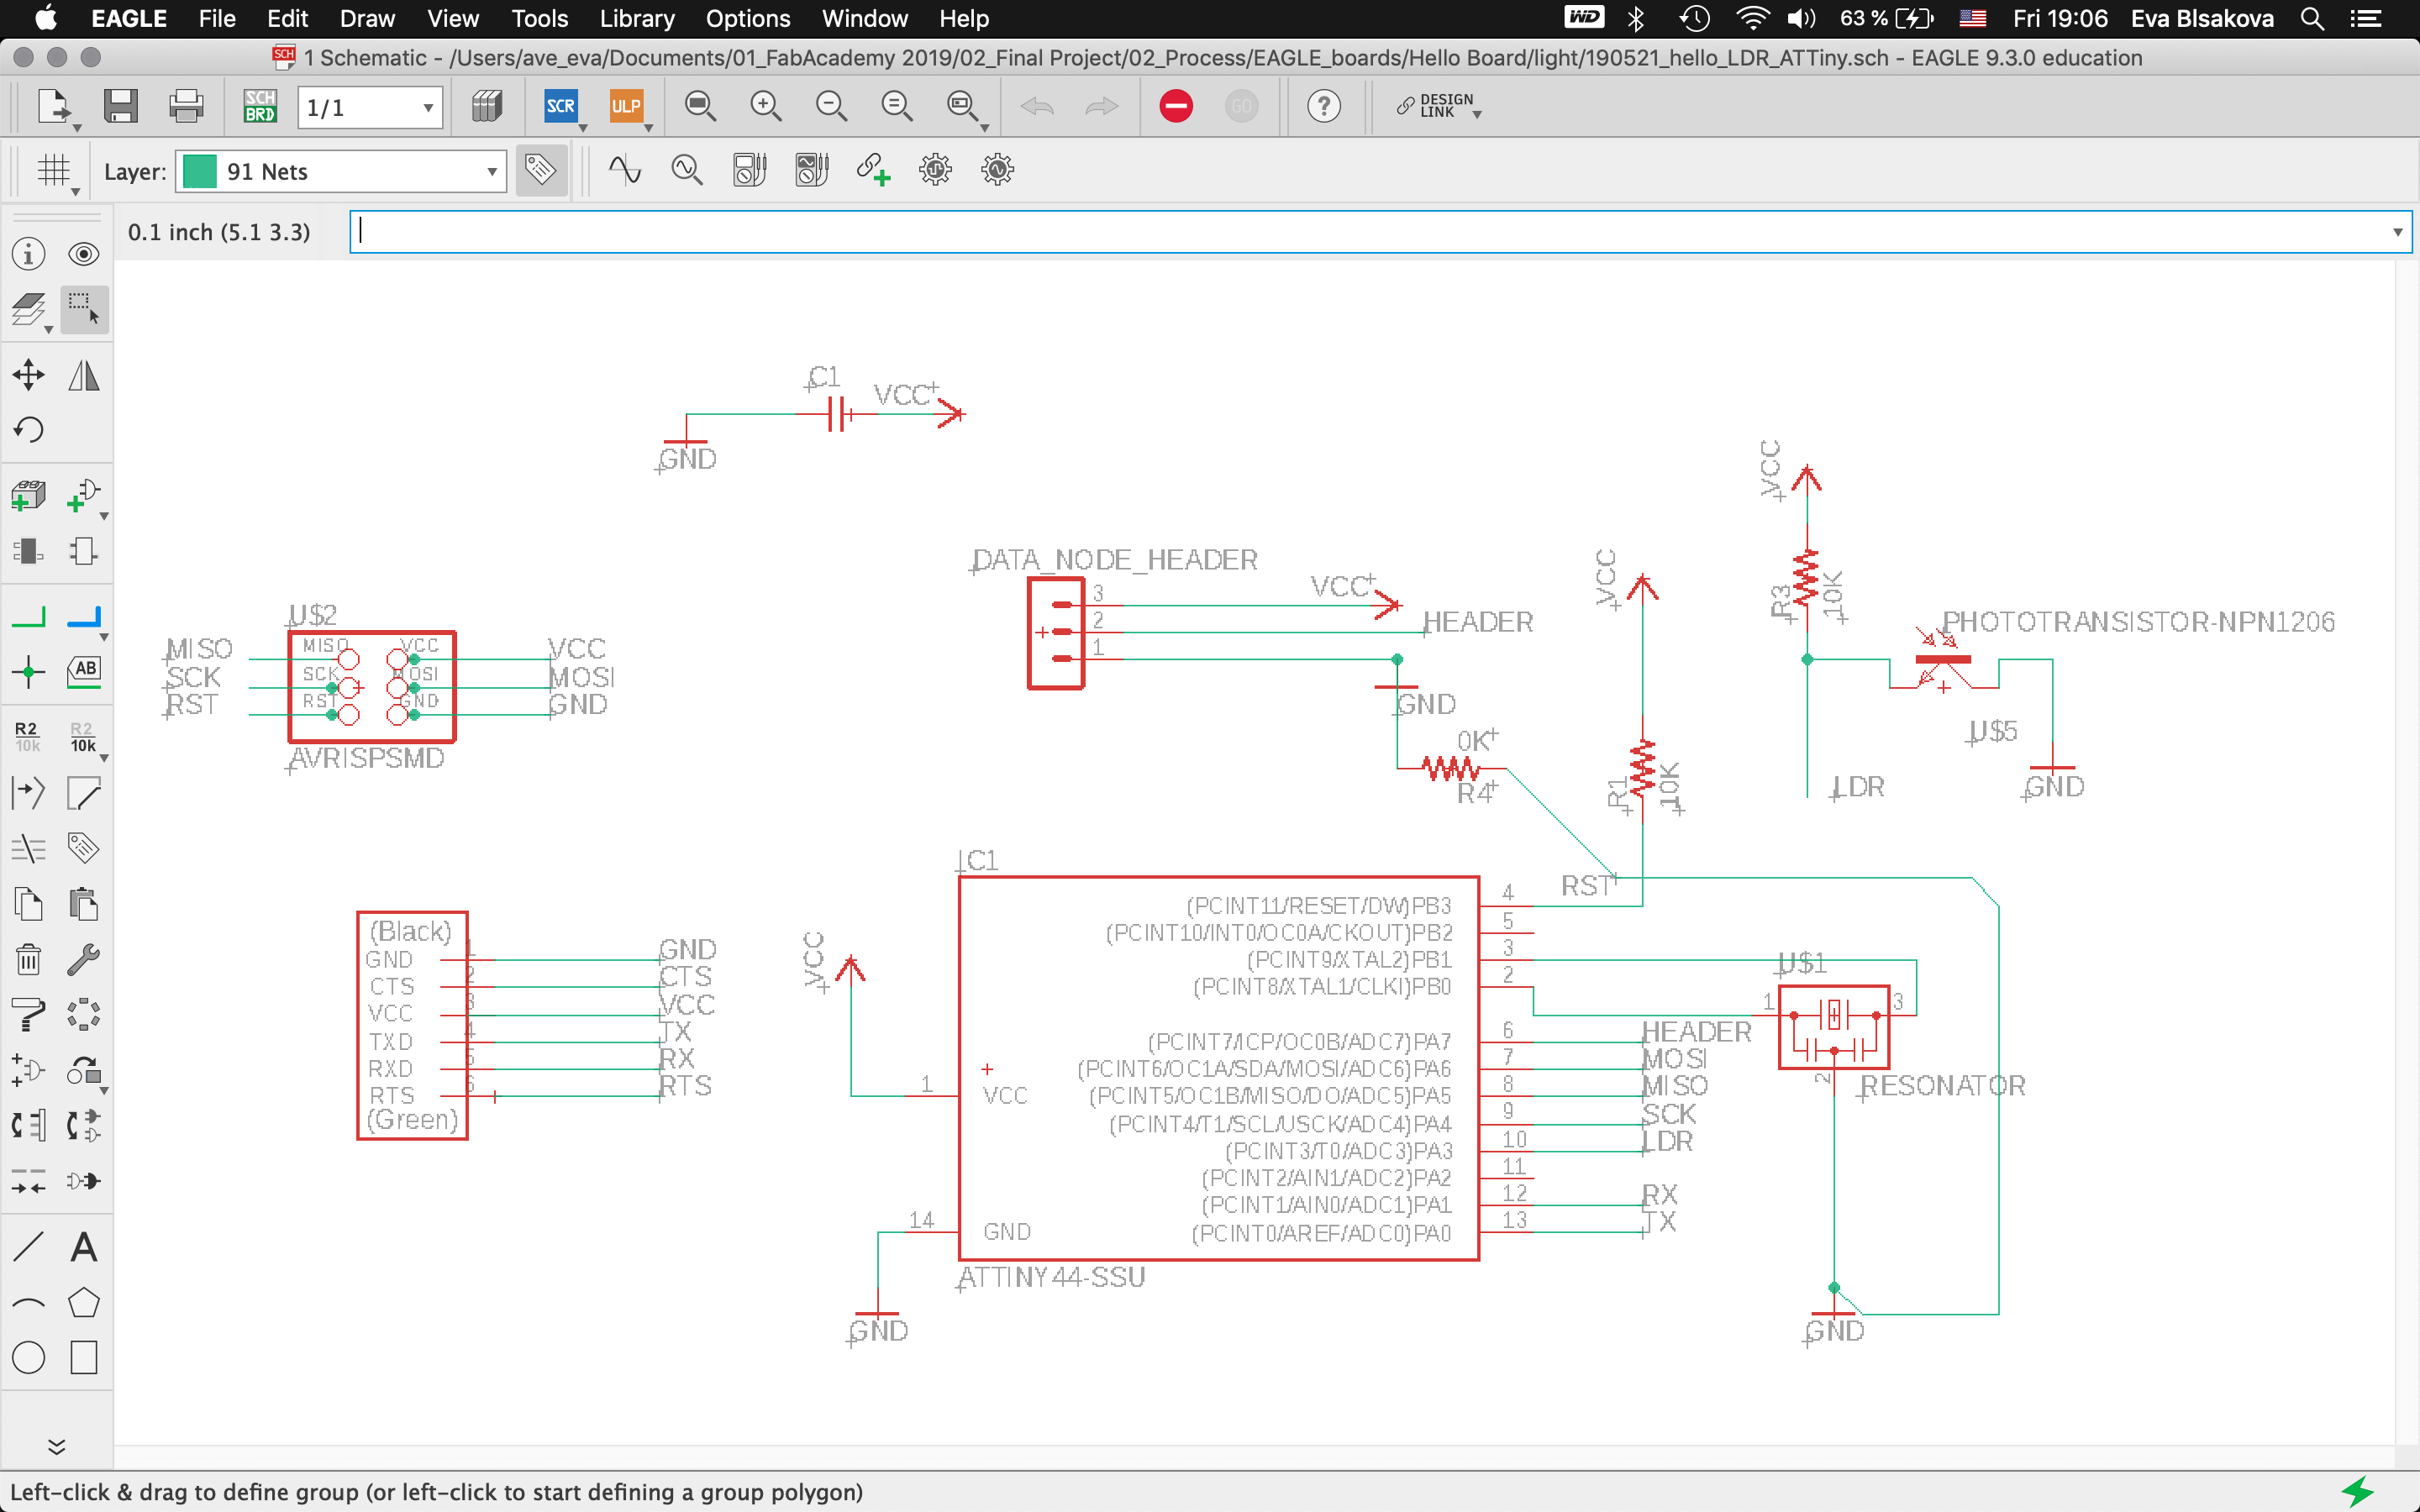Viewport: 2420px width, 1512px height.
Task: Toggle the Show eye tool
Action: point(84,254)
